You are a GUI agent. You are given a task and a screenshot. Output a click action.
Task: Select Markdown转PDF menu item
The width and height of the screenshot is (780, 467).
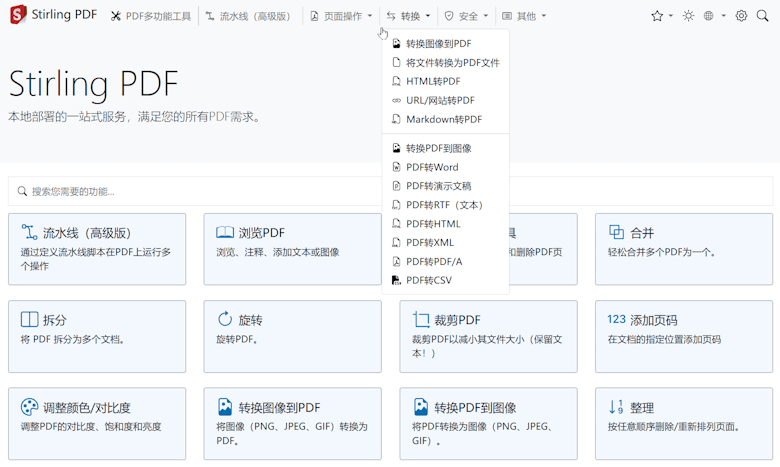click(x=445, y=119)
